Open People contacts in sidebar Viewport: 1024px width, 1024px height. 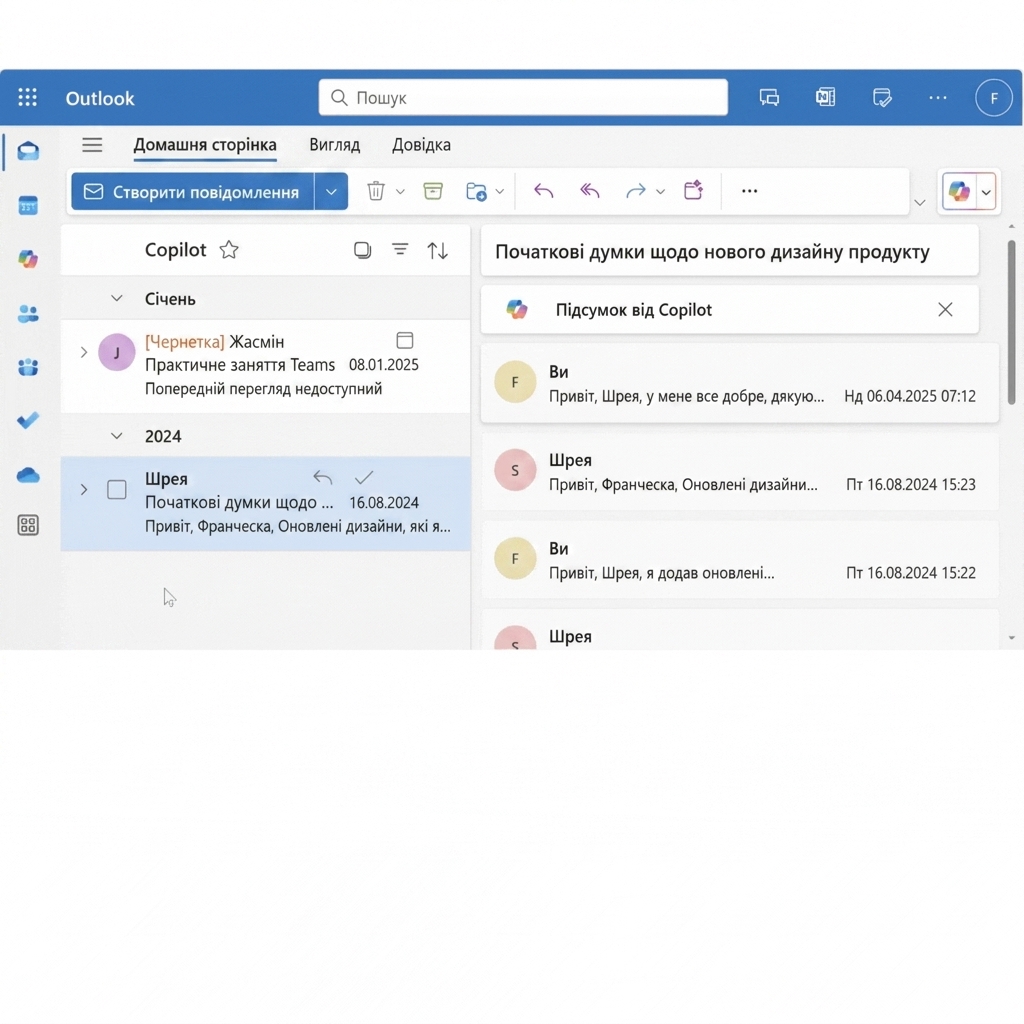click(28, 313)
